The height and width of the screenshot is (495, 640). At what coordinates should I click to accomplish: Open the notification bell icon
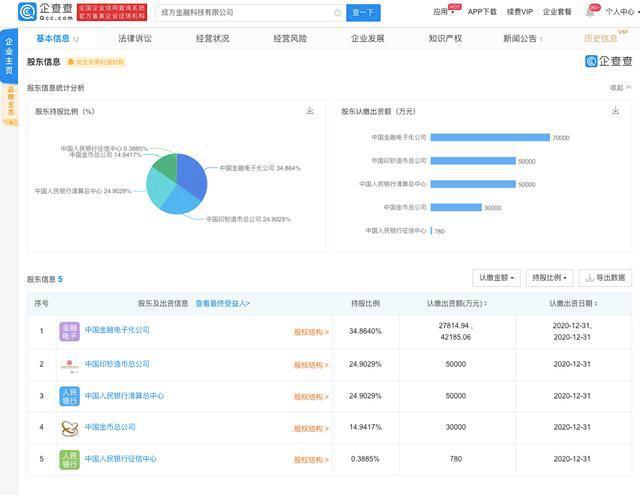(x=590, y=13)
